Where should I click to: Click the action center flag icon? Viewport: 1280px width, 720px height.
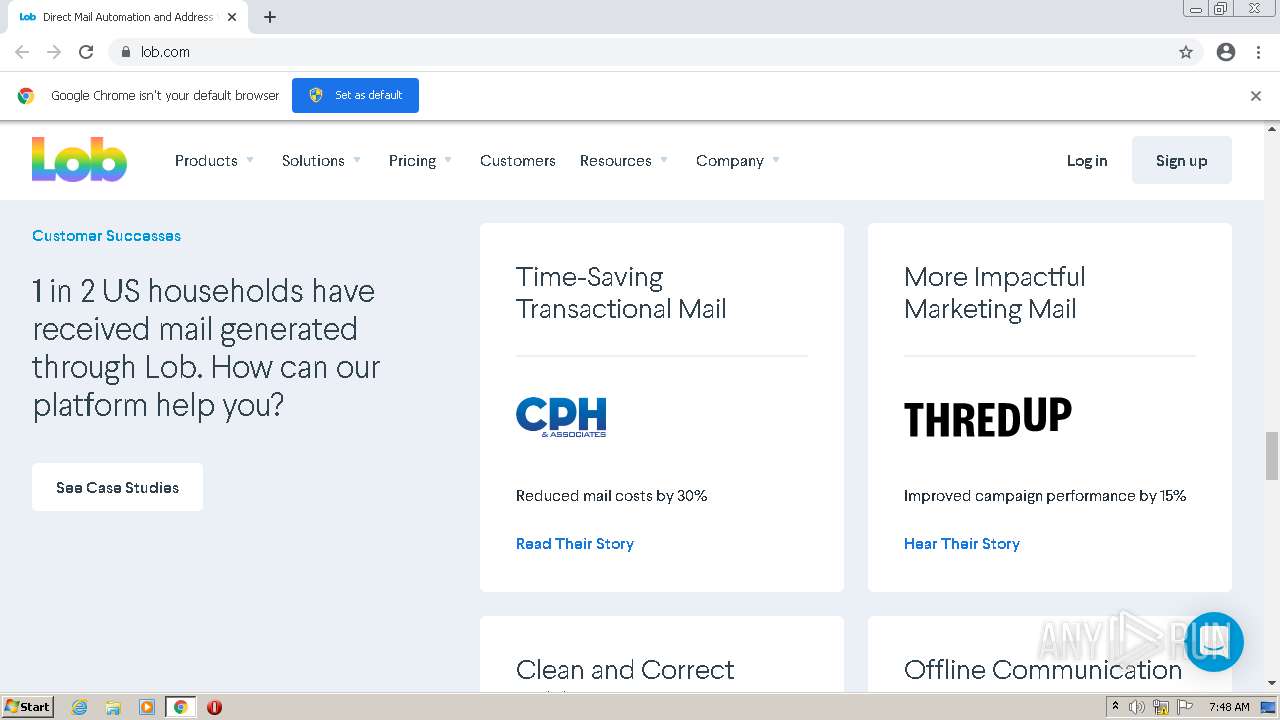pyautogui.click(x=1185, y=707)
